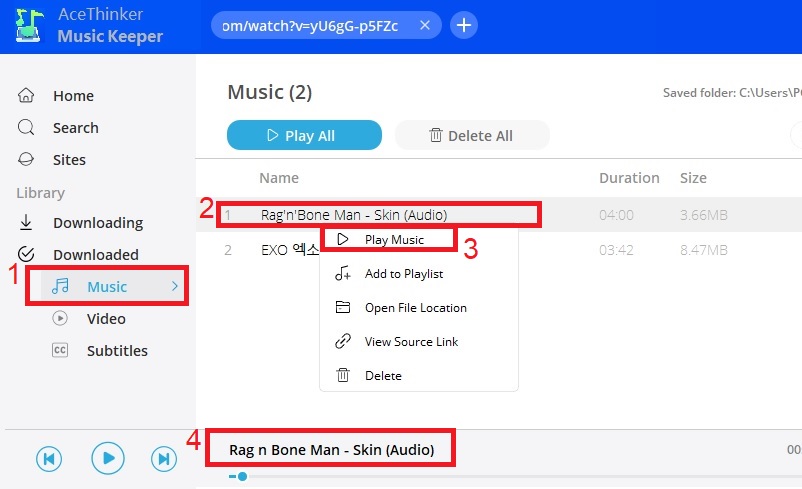Click the Play All button
Image resolution: width=802 pixels, height=489 pixels.
(x=304, y=135)
